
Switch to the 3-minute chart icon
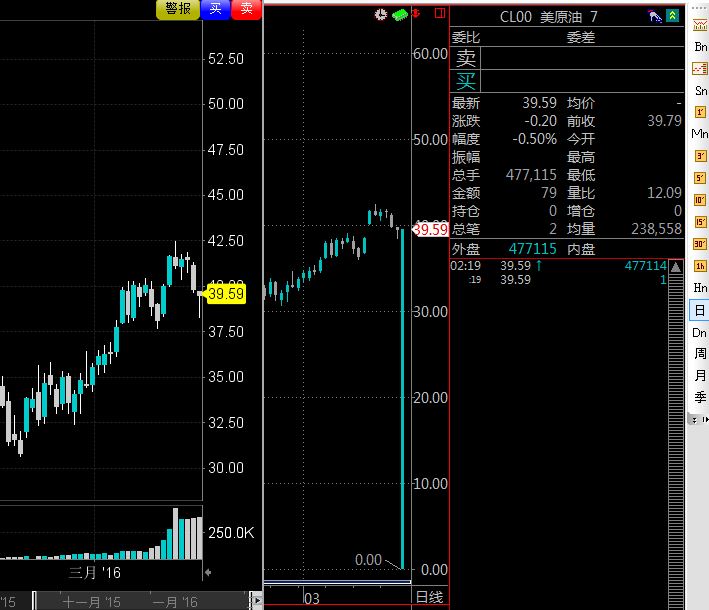tap(700, 156)
